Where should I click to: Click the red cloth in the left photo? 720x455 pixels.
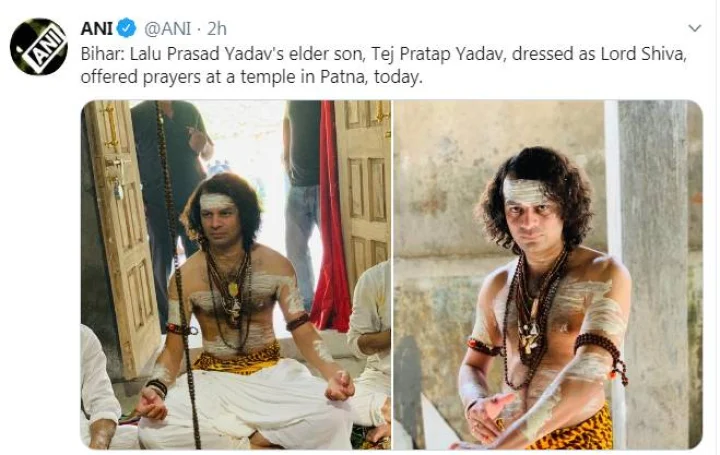pyautogui.click(x=331, y=220)
